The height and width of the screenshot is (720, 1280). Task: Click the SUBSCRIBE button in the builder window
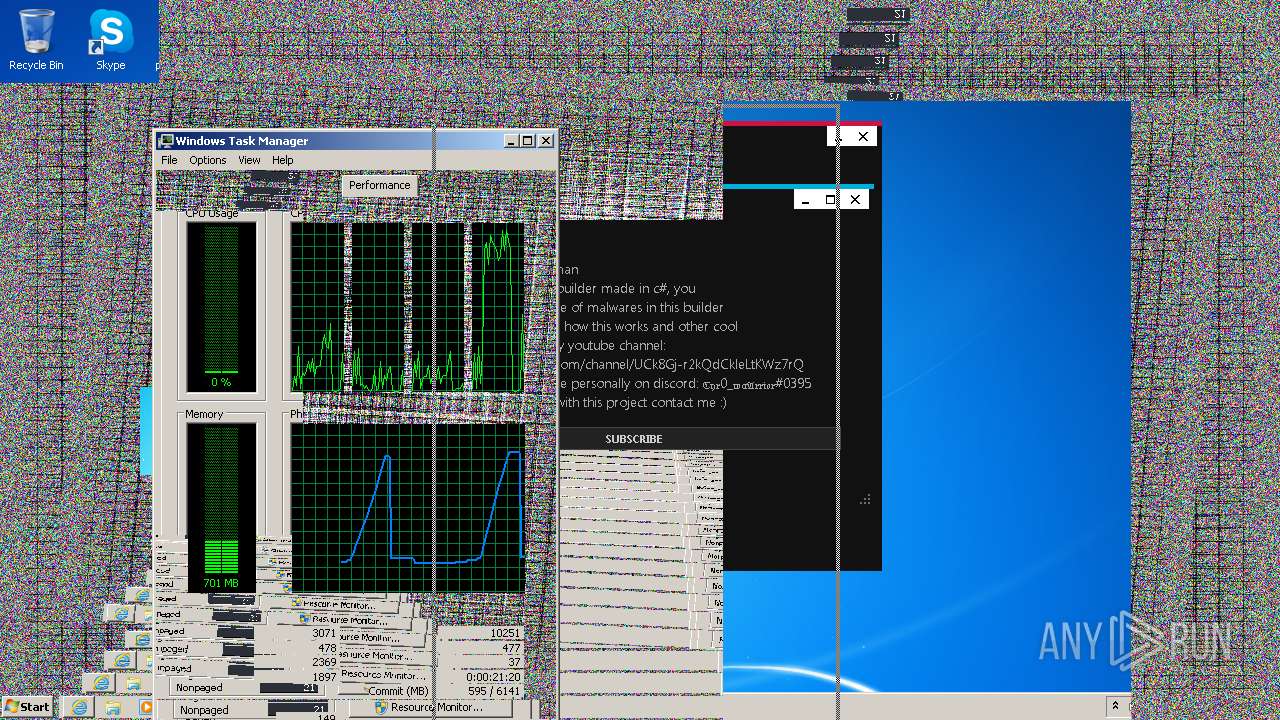[x=634, y=439]
